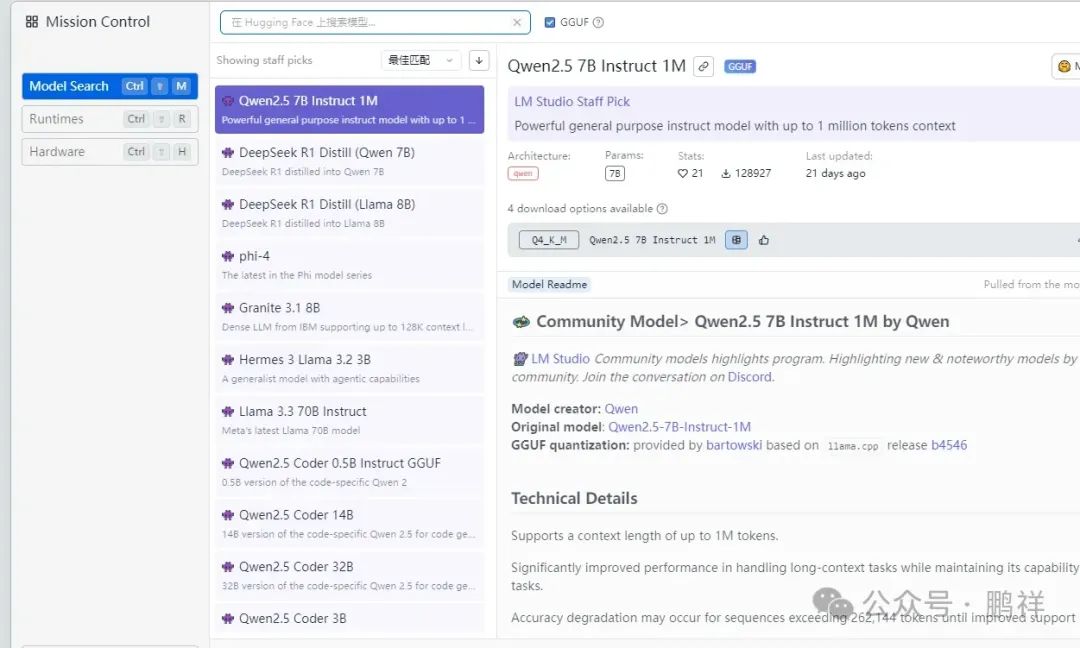
Task: Click the GGUF badge next to title
Action: click(x=740, y=67)
